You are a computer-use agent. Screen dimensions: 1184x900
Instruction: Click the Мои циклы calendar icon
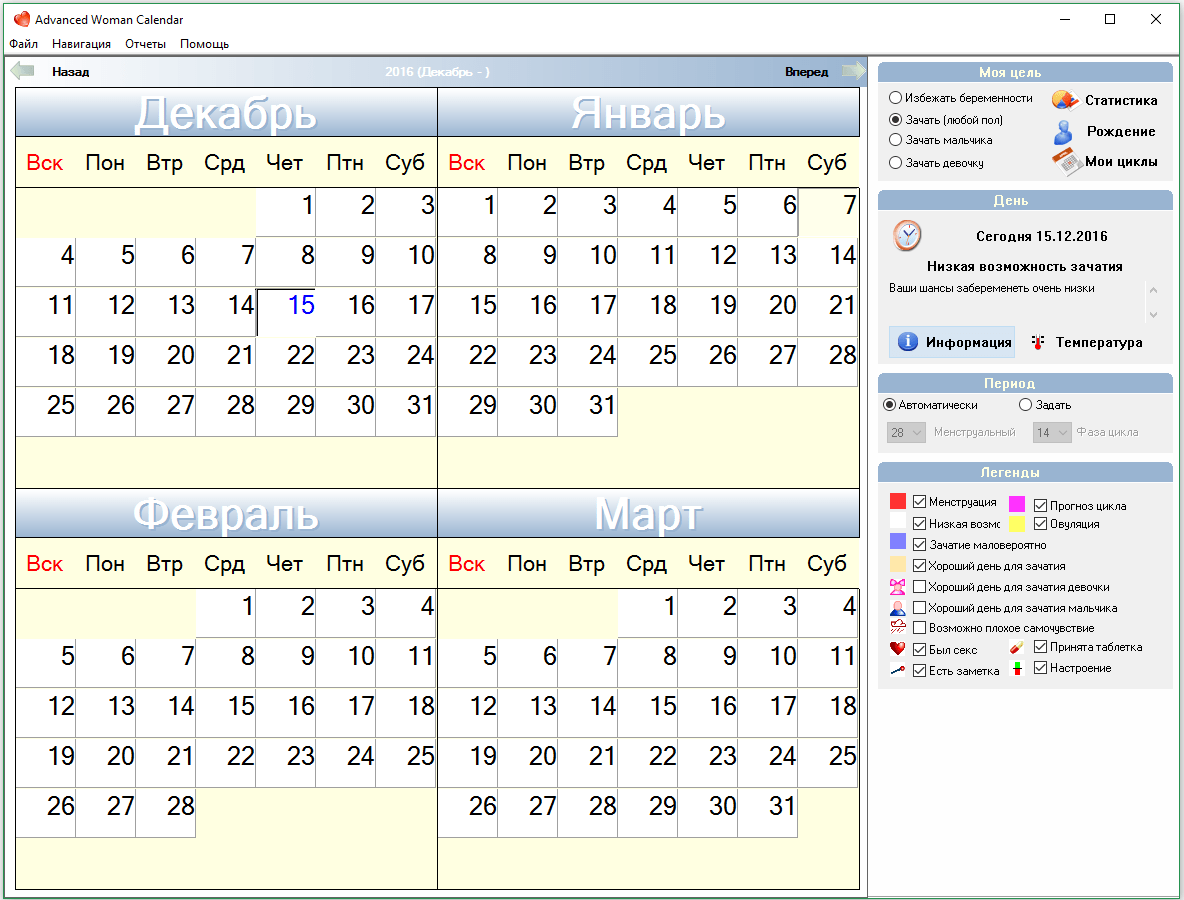[x=1067, y=162]
